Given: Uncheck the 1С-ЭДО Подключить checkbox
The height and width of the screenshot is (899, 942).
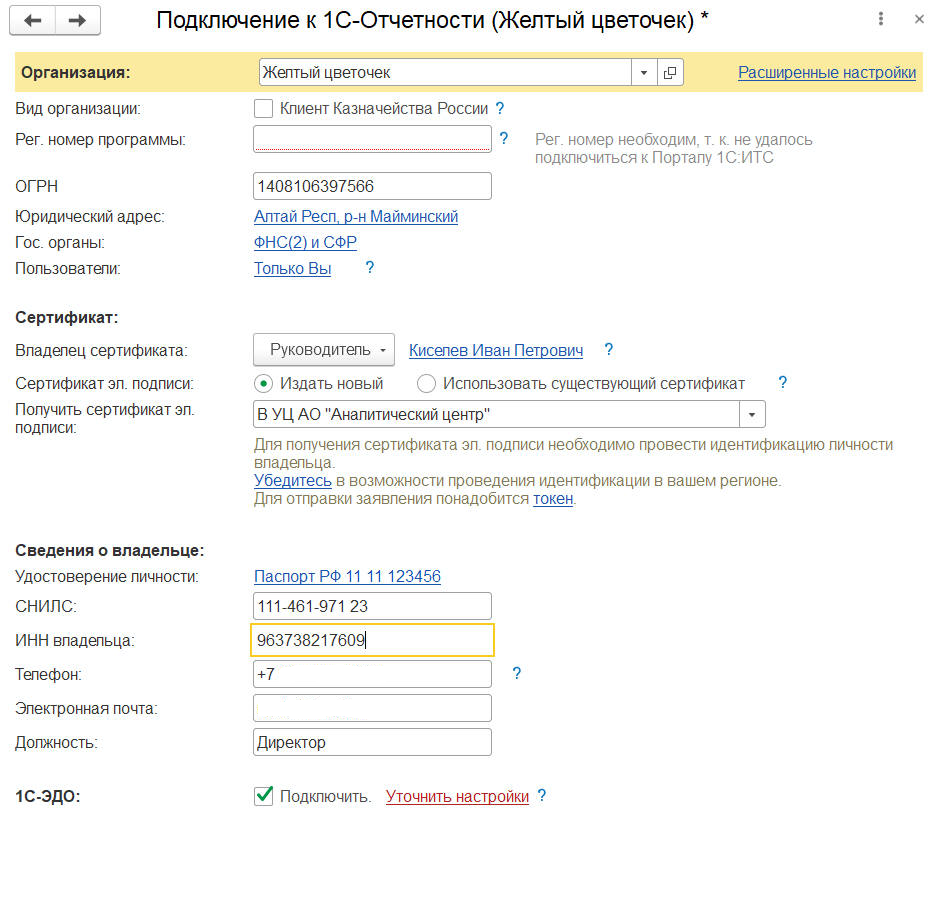Looking at the screenshot, I should pyautogui.click(x=264, y=796).
